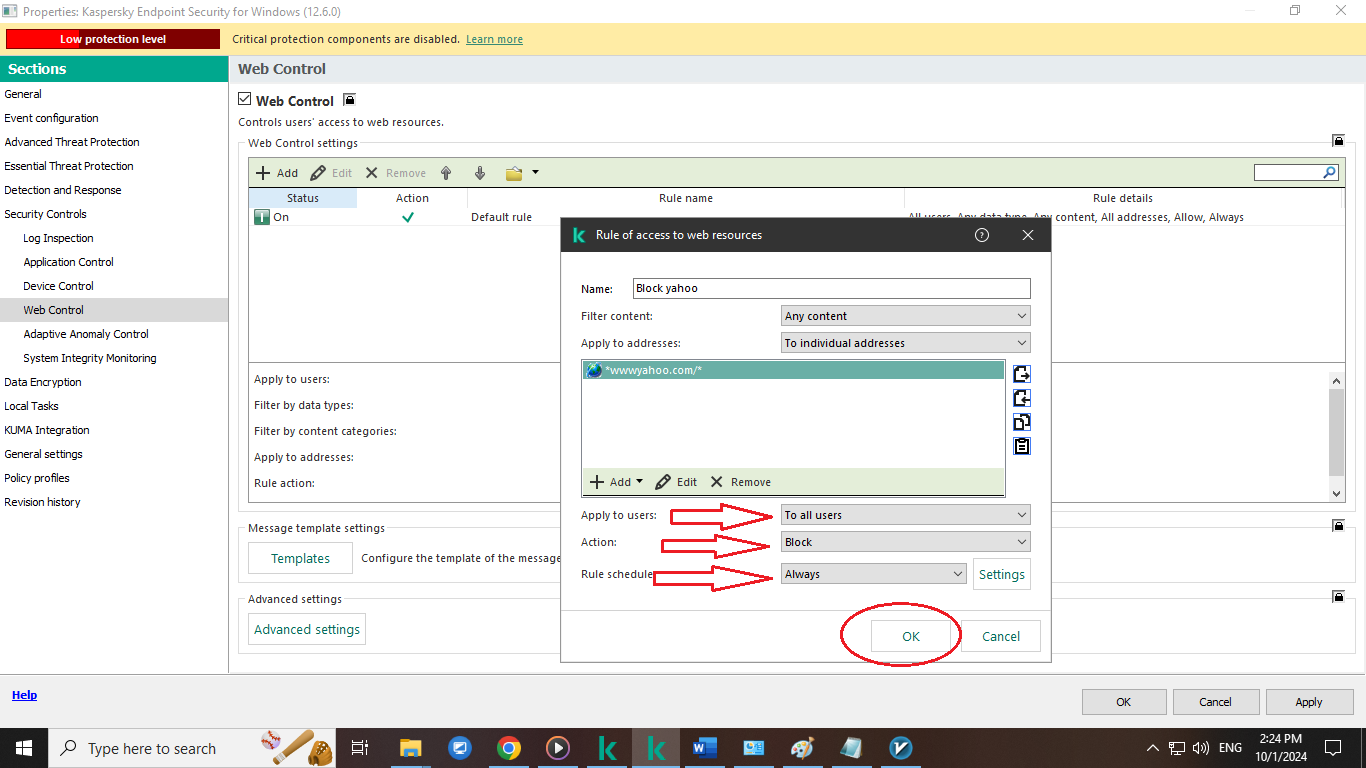
Task: Click the Edit pencil in the address list
Action: click(676, 482)
